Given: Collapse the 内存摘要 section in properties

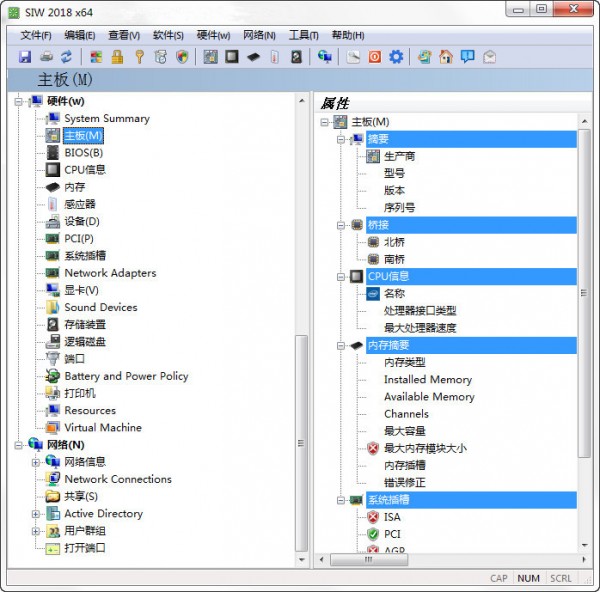Looking at the screenshot, I should tap(341, 346).
